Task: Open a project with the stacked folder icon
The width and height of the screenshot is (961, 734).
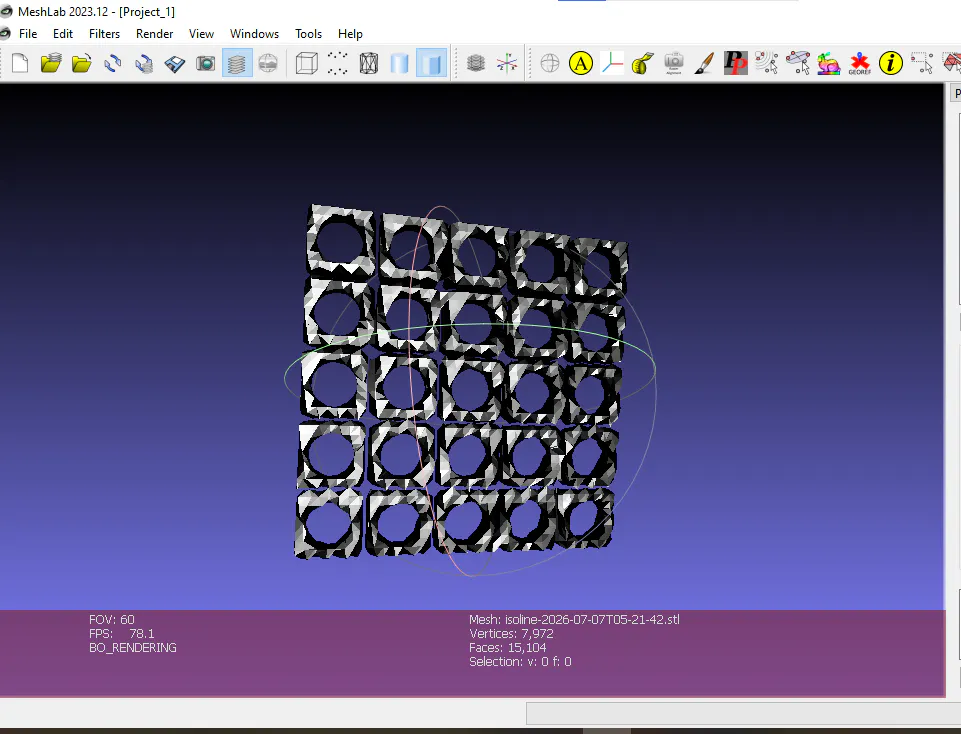Action: (x=51, y=63)
